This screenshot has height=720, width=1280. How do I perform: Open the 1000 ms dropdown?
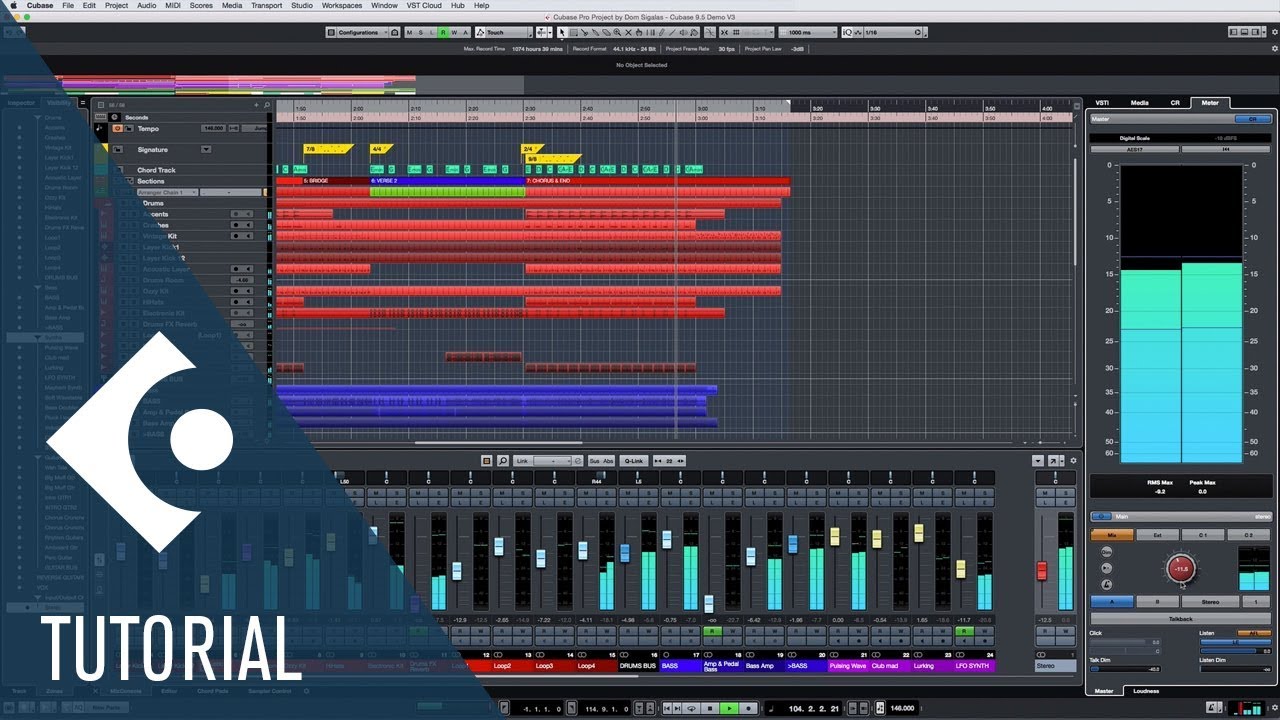(807, 32)
